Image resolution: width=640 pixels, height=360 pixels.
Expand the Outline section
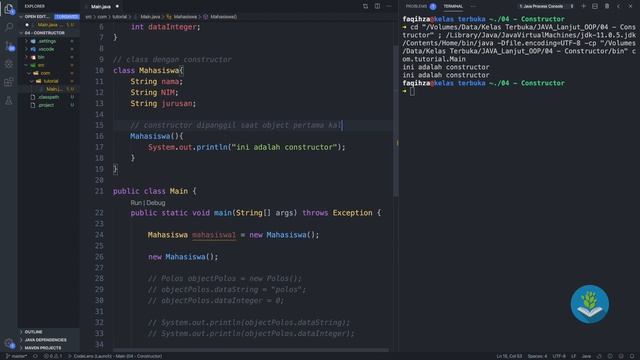click(x=48, y=332)
